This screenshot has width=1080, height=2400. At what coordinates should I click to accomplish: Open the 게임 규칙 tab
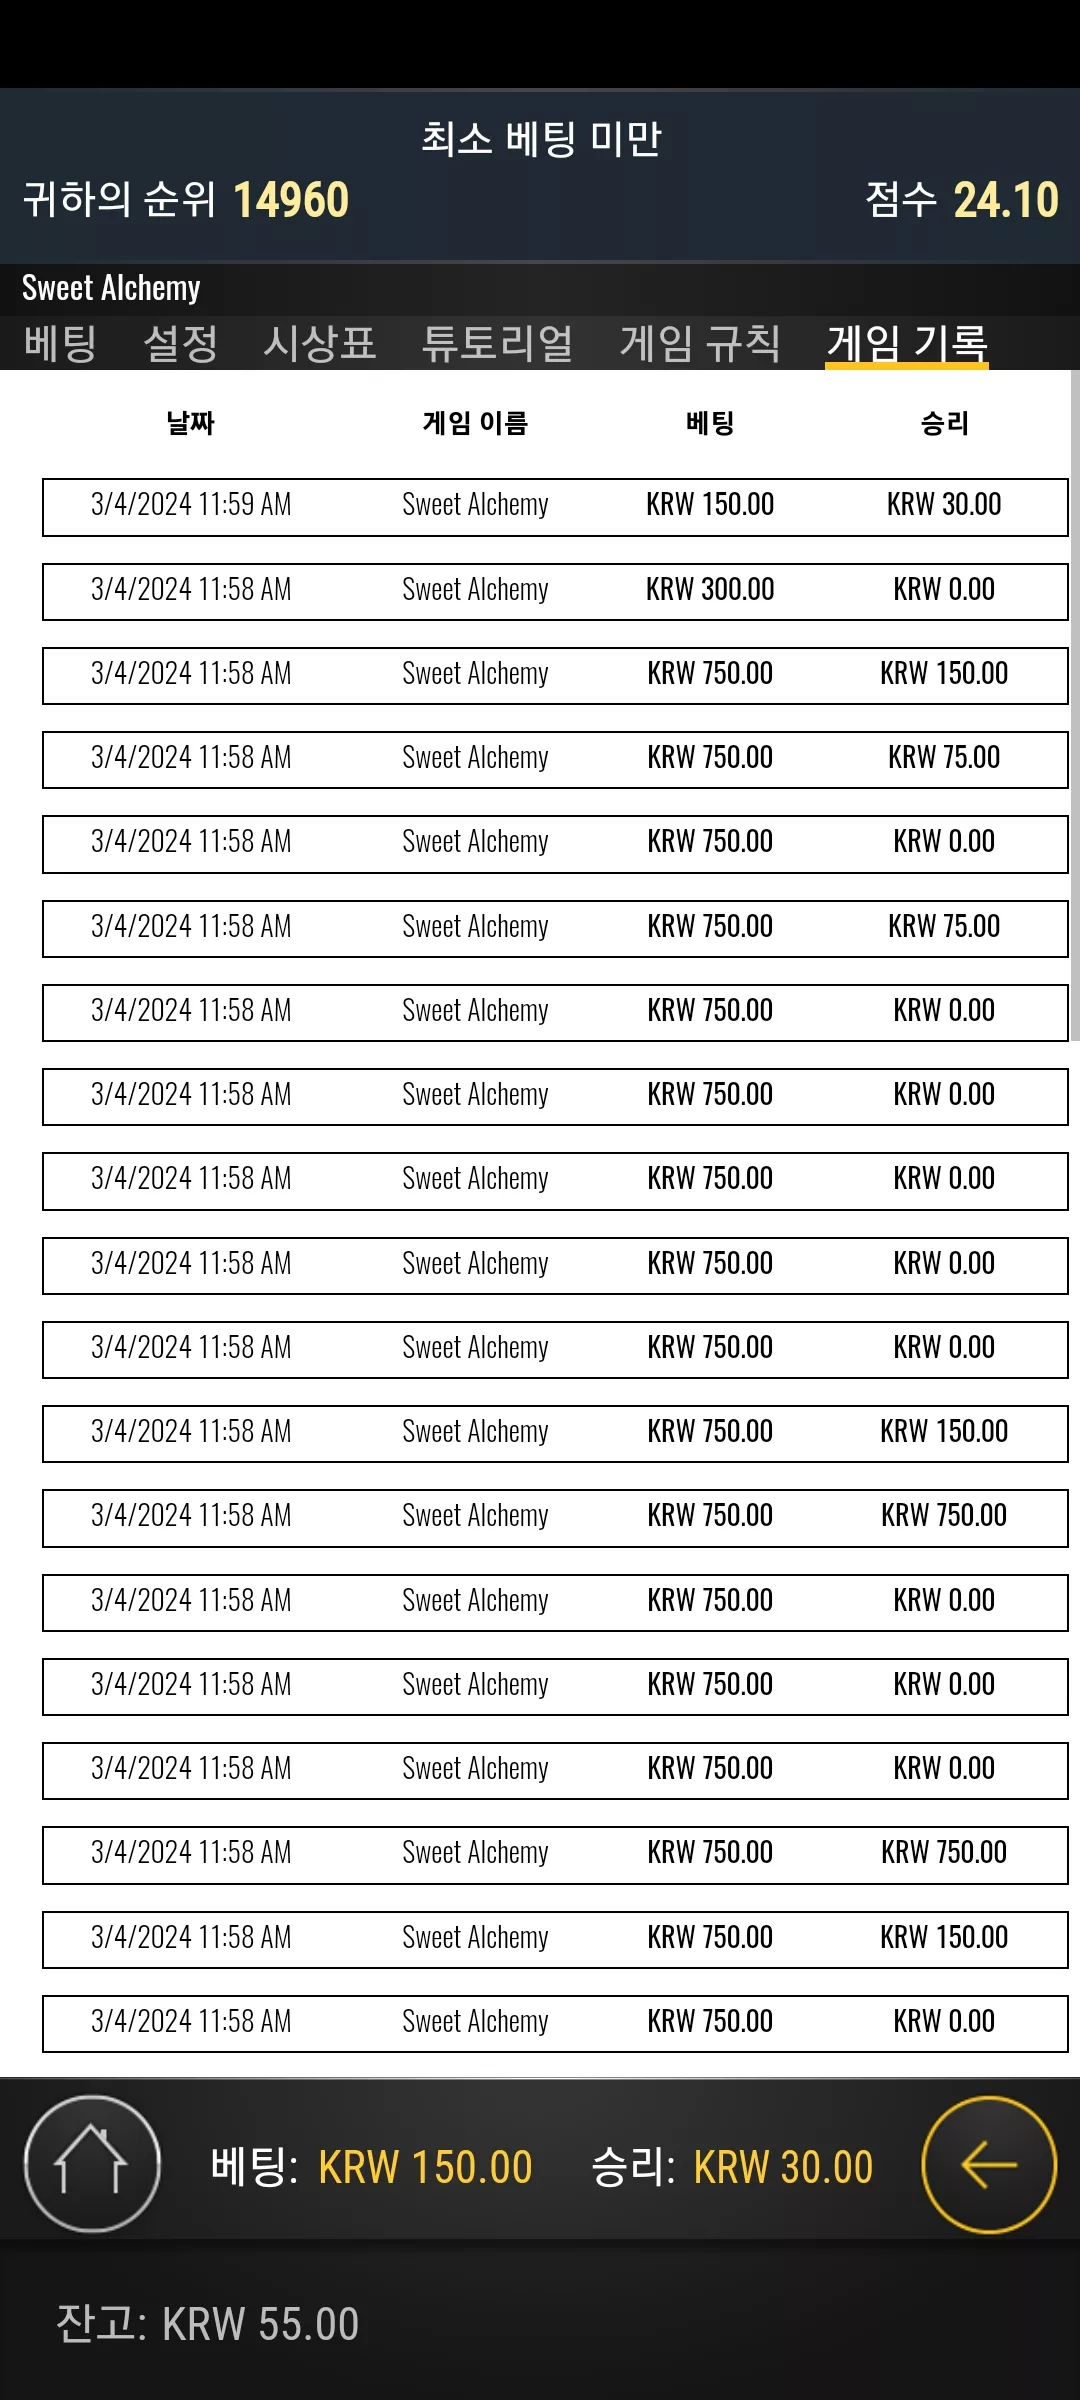click(x=700, y=343)
